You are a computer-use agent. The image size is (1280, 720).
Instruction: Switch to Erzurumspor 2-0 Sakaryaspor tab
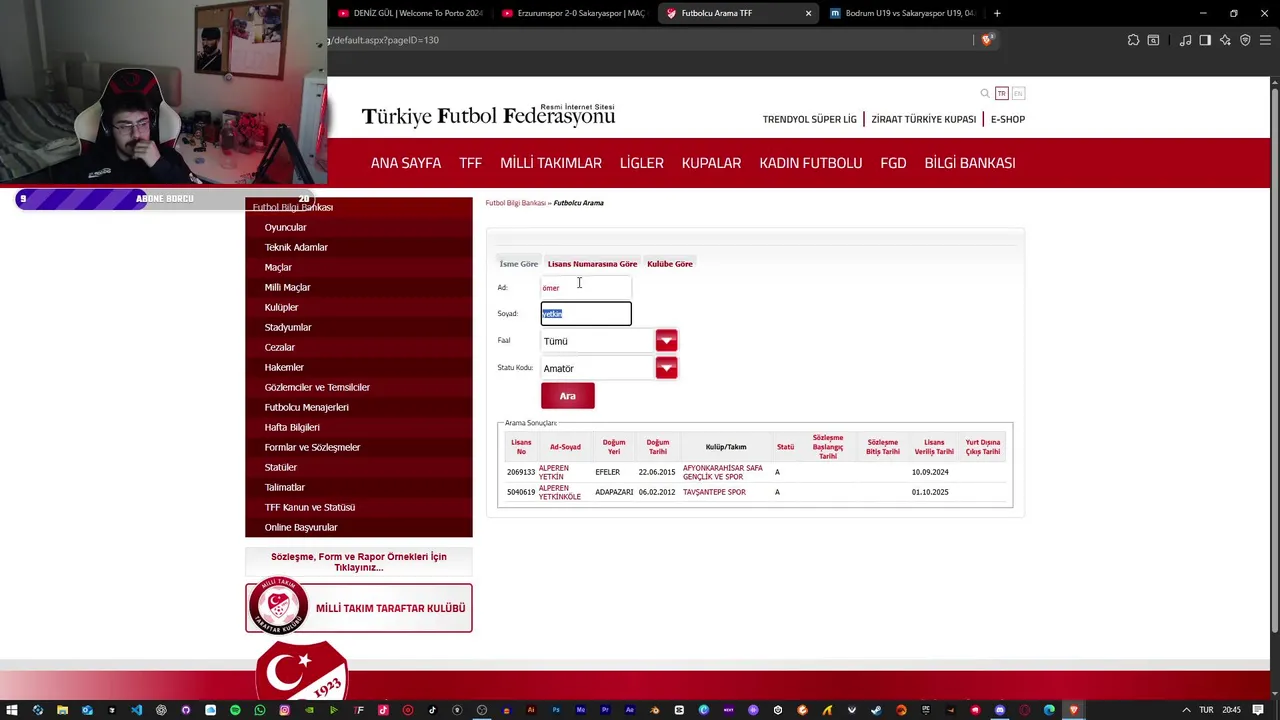tap(574, 13)
